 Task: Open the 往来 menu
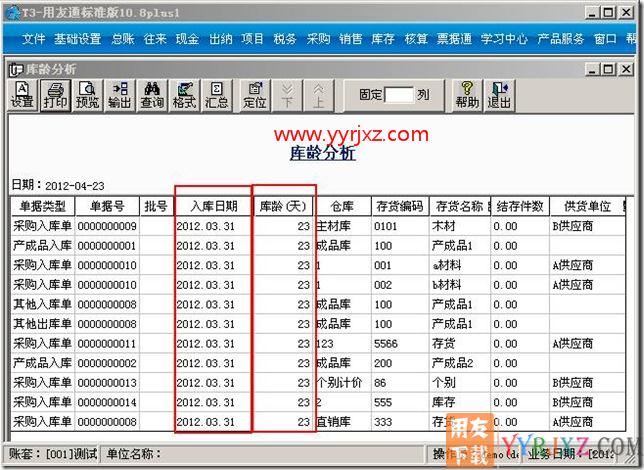(155, 39)
